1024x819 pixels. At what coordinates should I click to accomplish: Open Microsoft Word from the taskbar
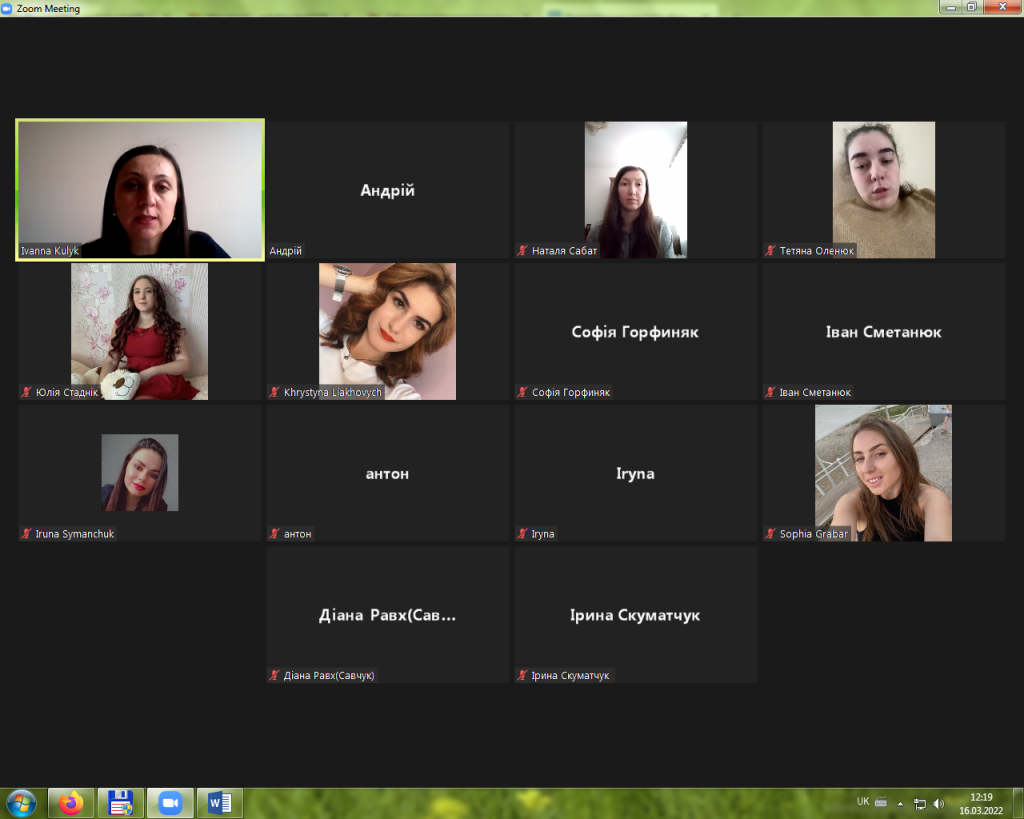coord(219,803)
